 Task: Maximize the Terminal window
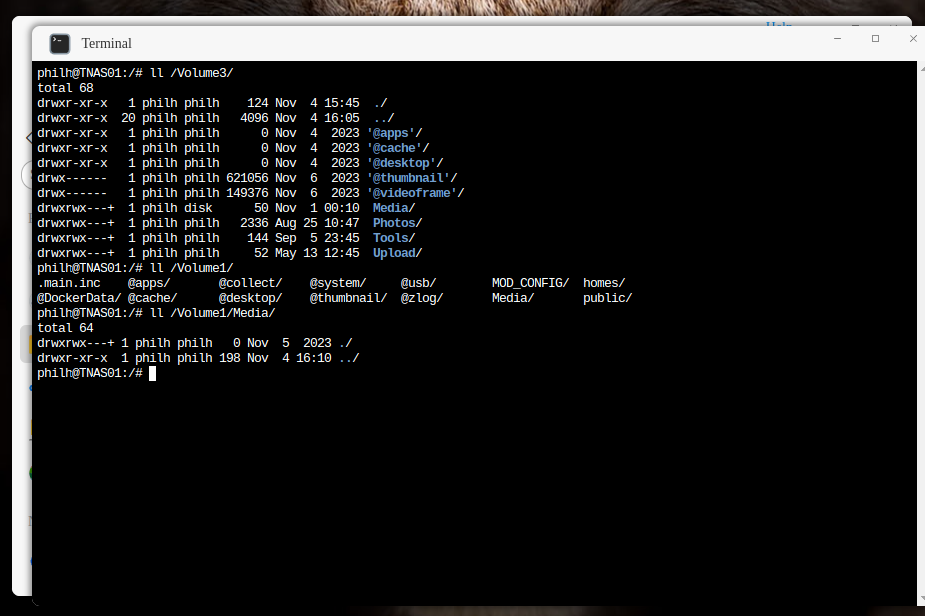[x=875, y=38]
